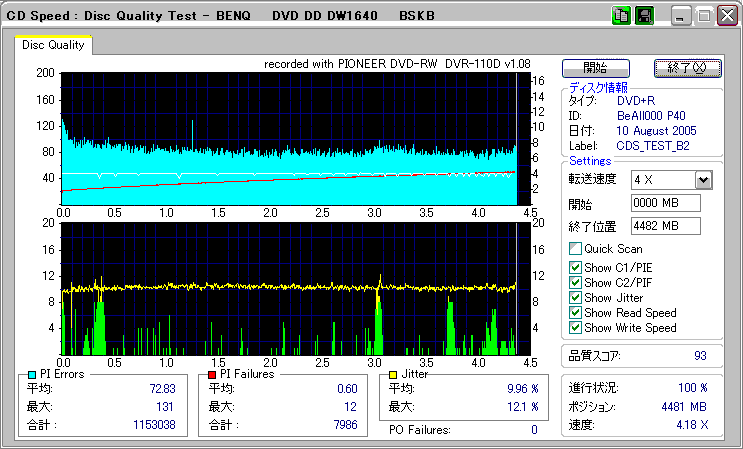Minimize the CD Speed window
This screenshot has height=449, width=743.
pyautogui.click(x=681, y=17)
